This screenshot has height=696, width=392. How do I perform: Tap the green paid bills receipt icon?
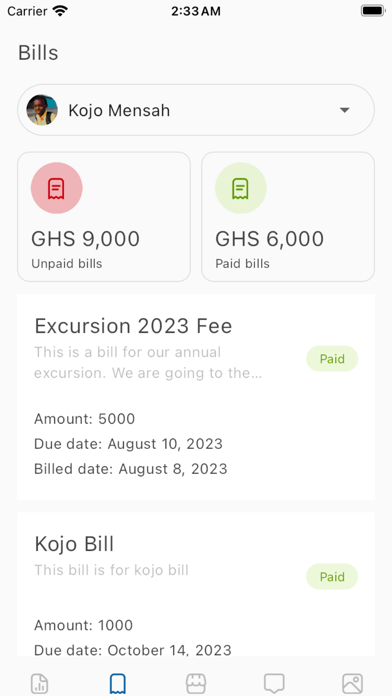coord(241,188)
